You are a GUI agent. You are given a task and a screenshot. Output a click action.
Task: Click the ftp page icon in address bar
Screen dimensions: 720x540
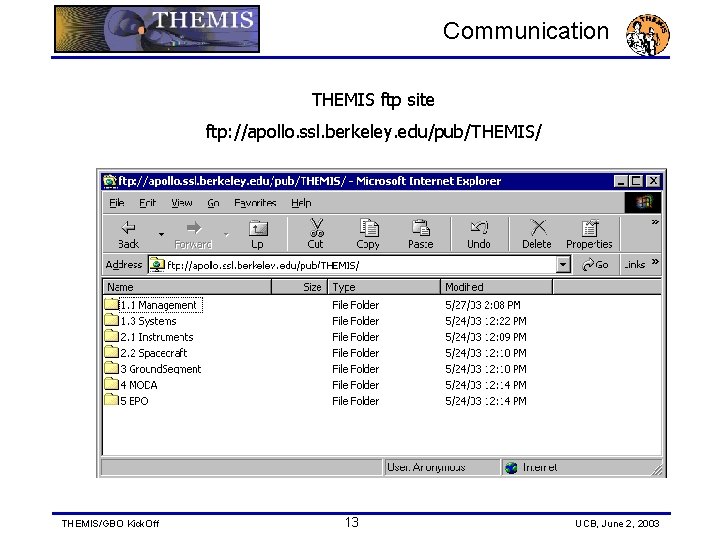click(x=157, y=265)
